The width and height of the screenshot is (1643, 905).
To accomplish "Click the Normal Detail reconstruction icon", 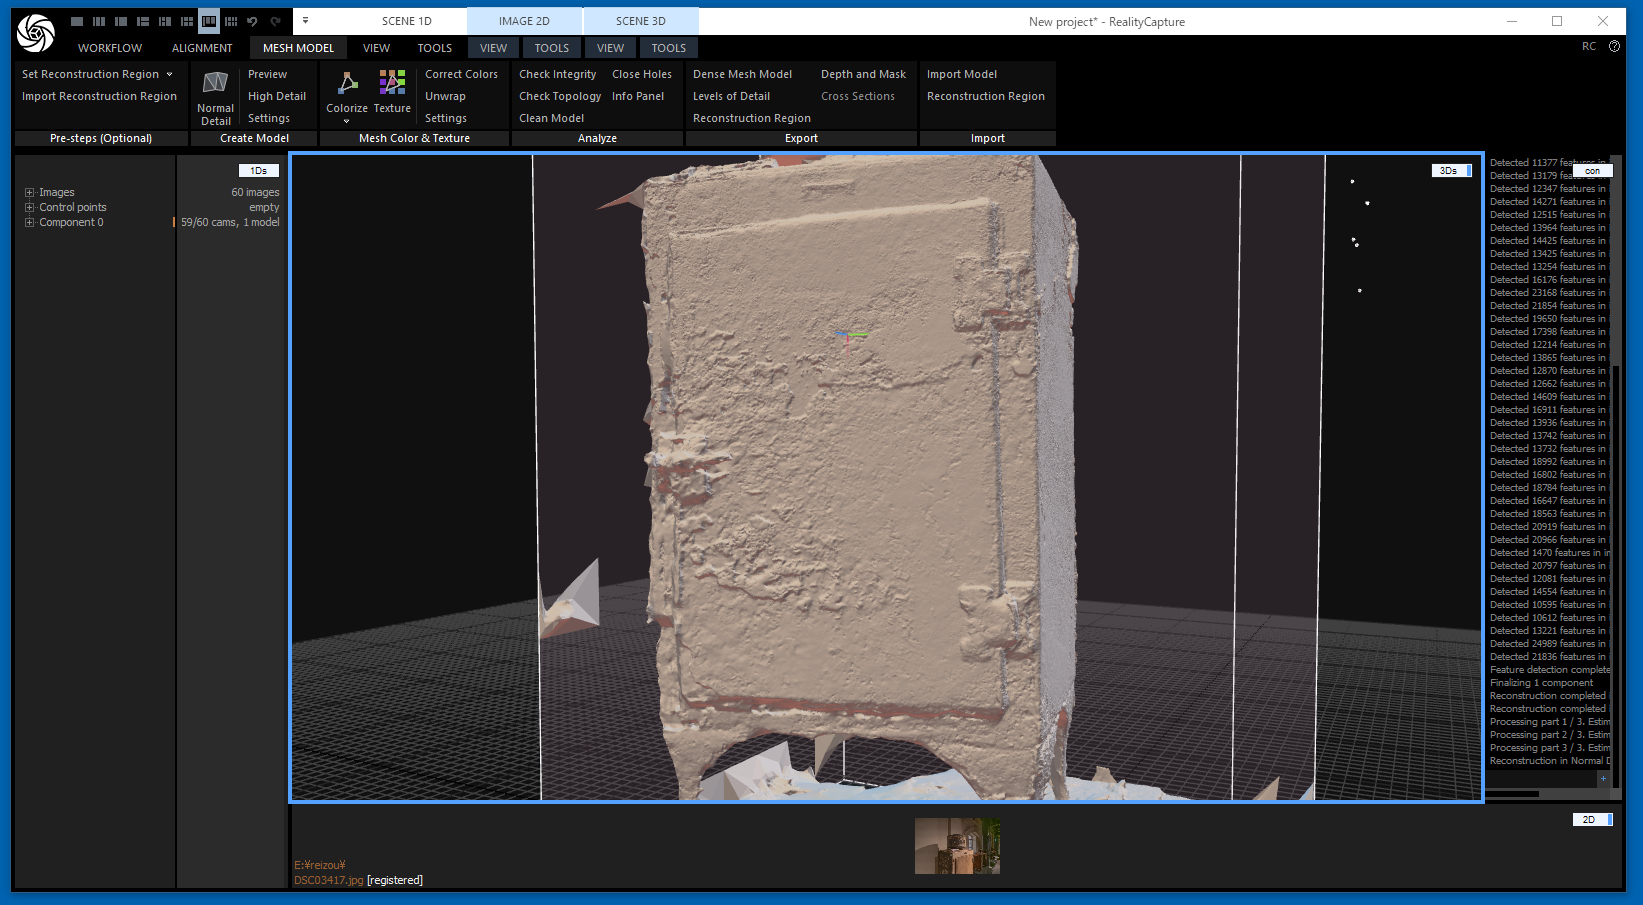I will point(215,84).
